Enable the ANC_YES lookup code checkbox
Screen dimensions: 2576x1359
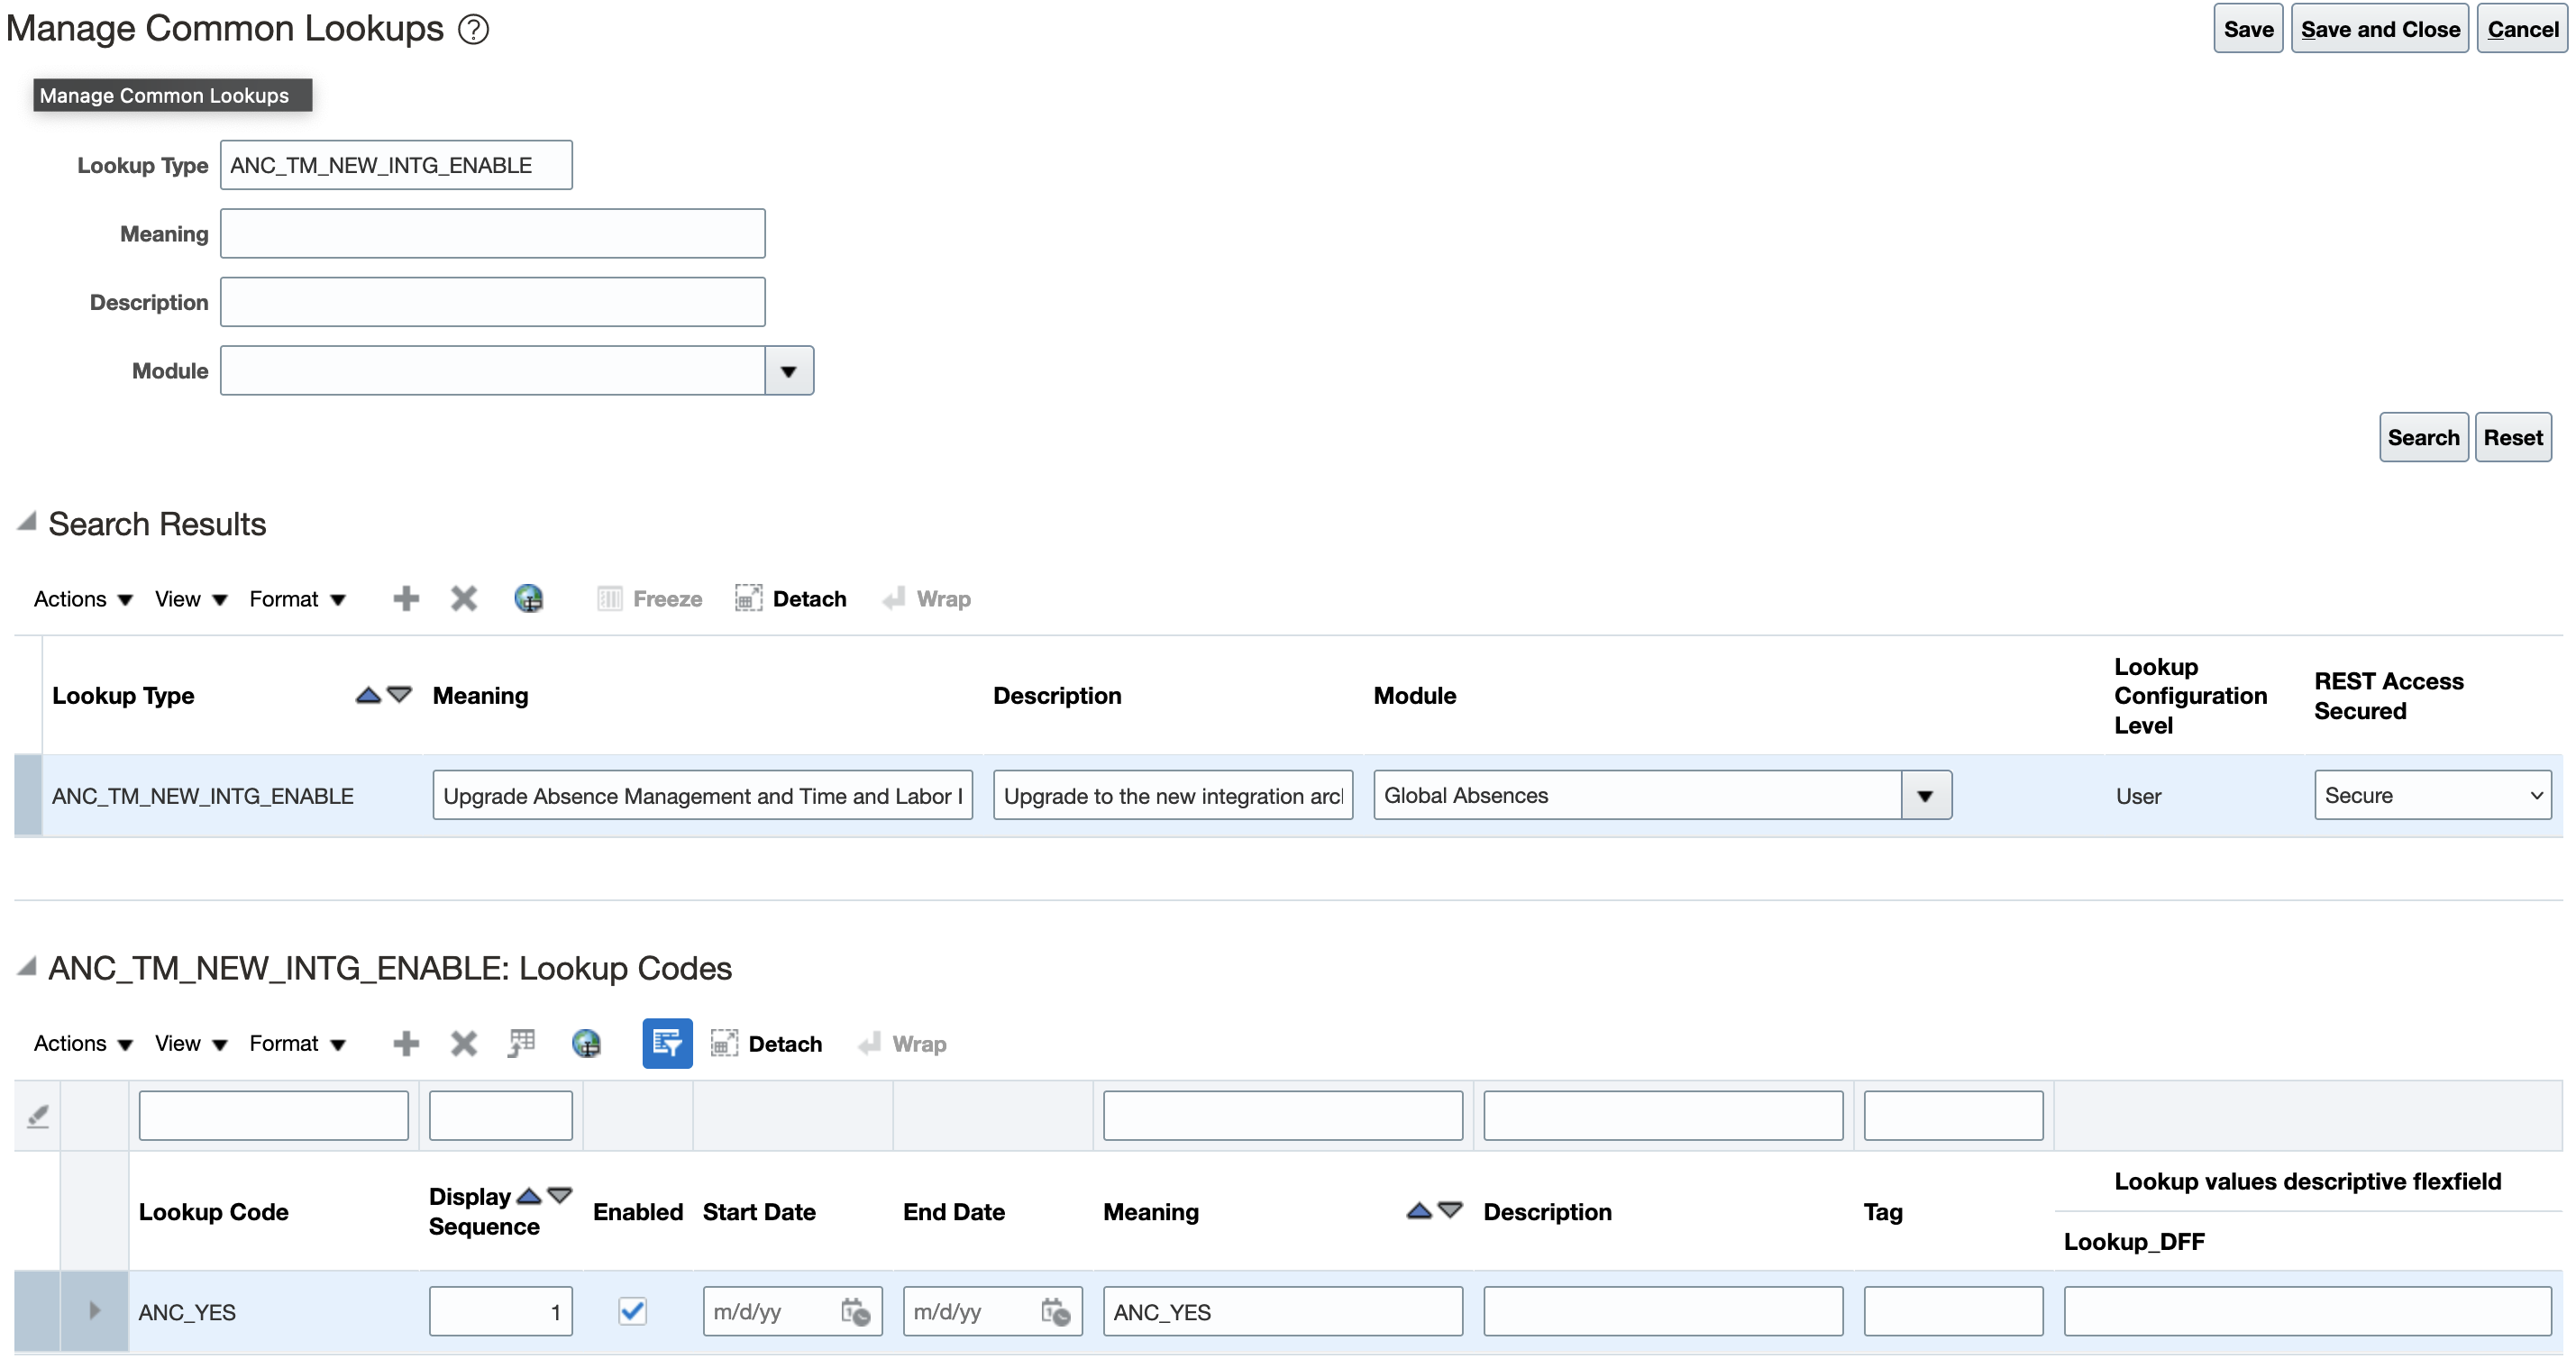(x=631, y=1311)
